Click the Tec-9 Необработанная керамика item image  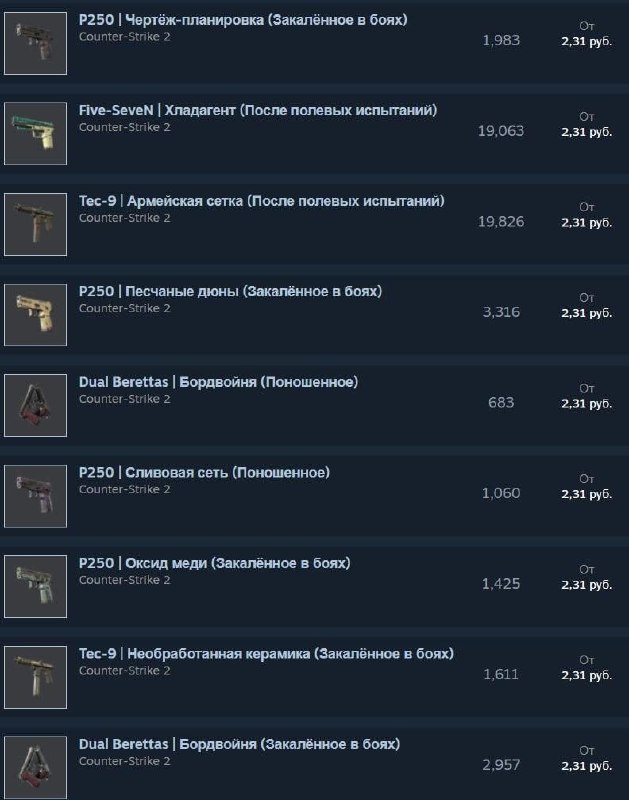35,677
